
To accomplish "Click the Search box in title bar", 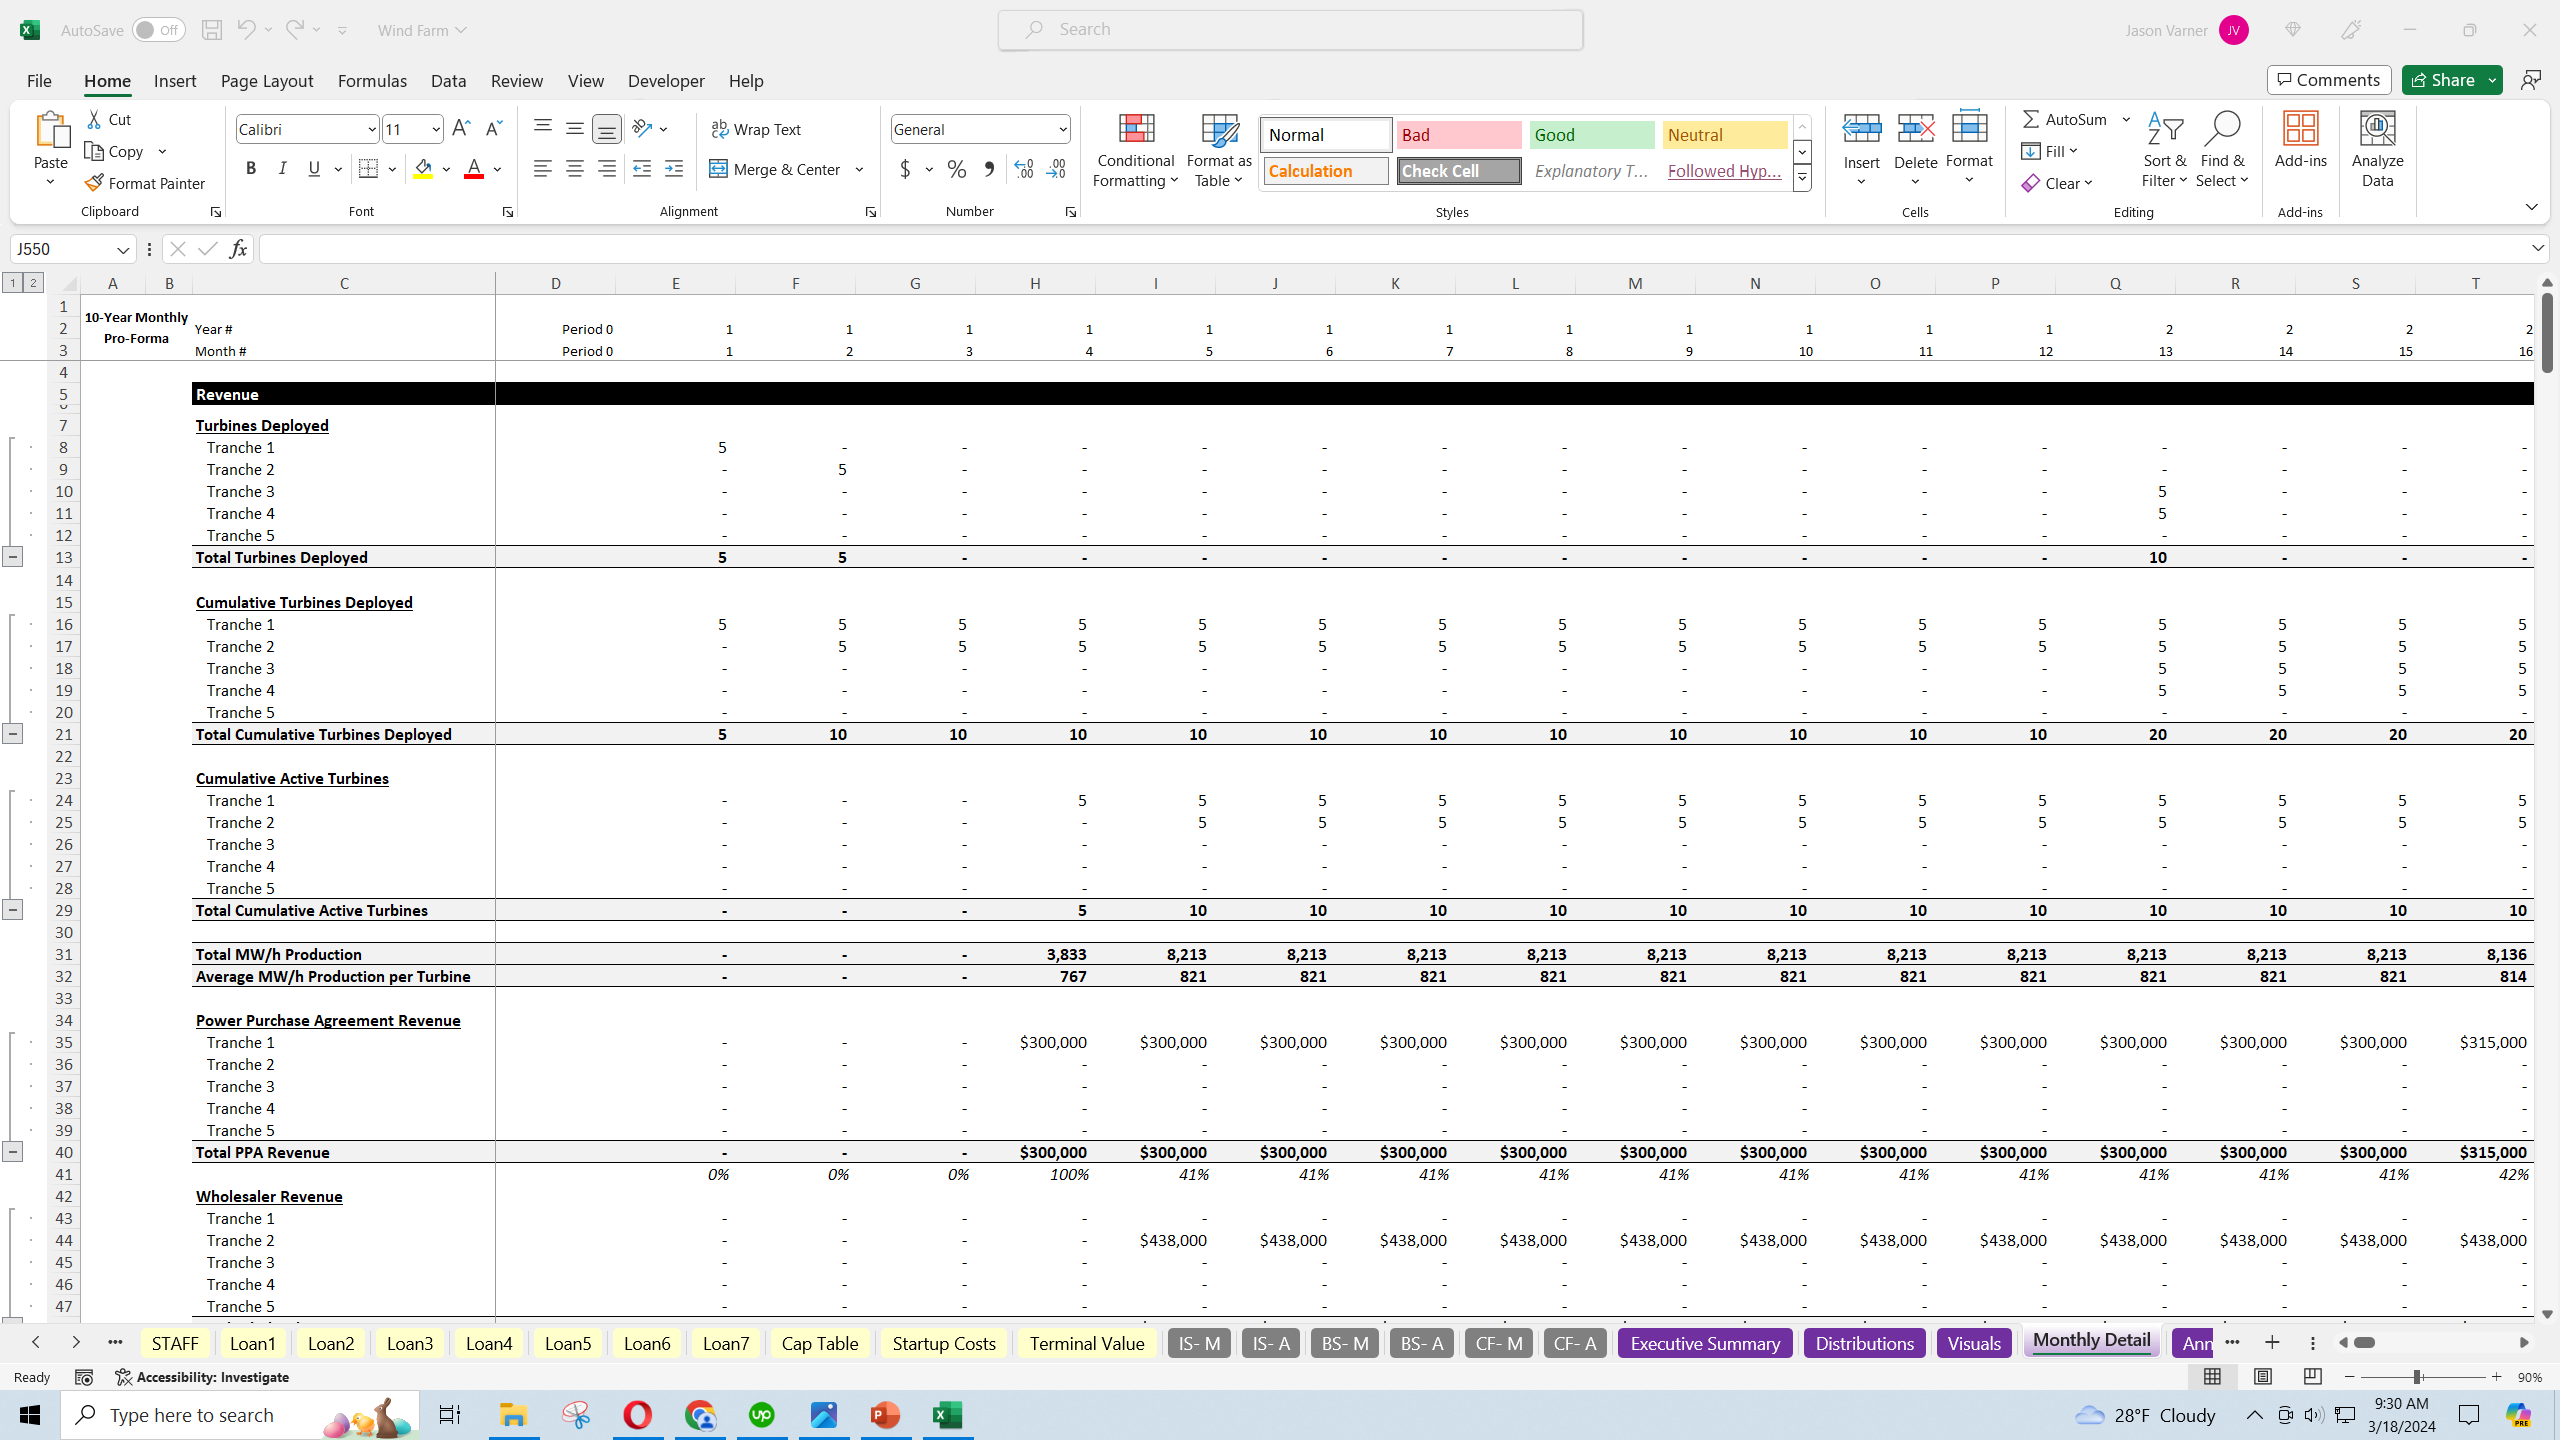I will tap(1290, 30).
